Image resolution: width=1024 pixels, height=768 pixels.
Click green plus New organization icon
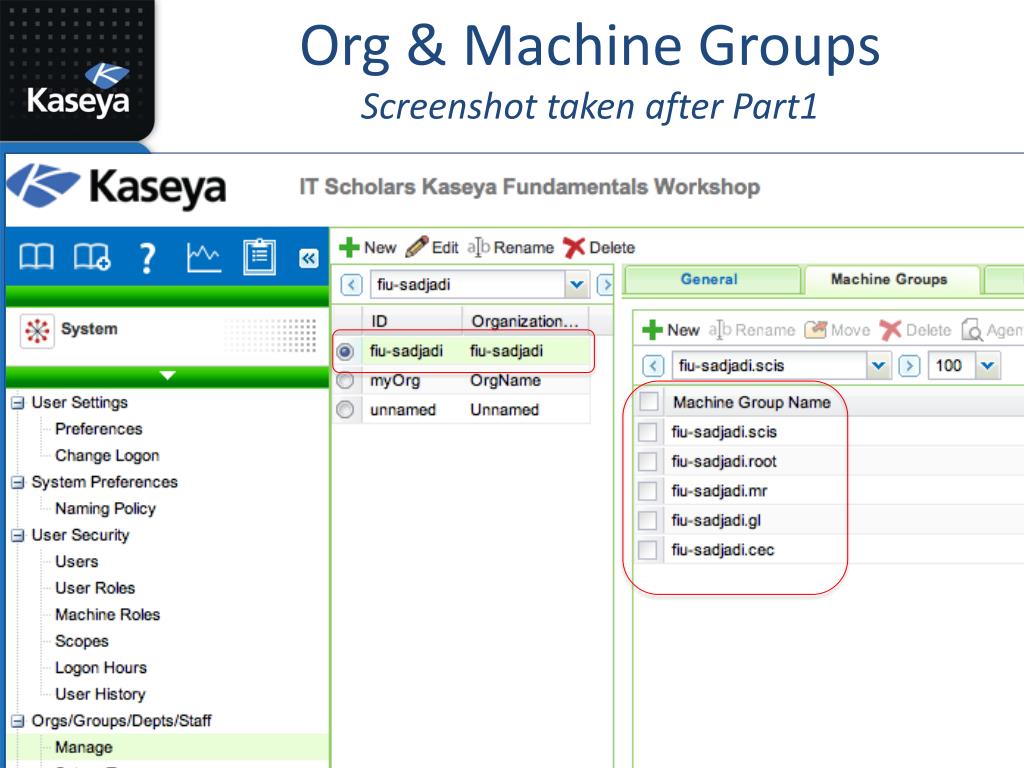[349, 248]
